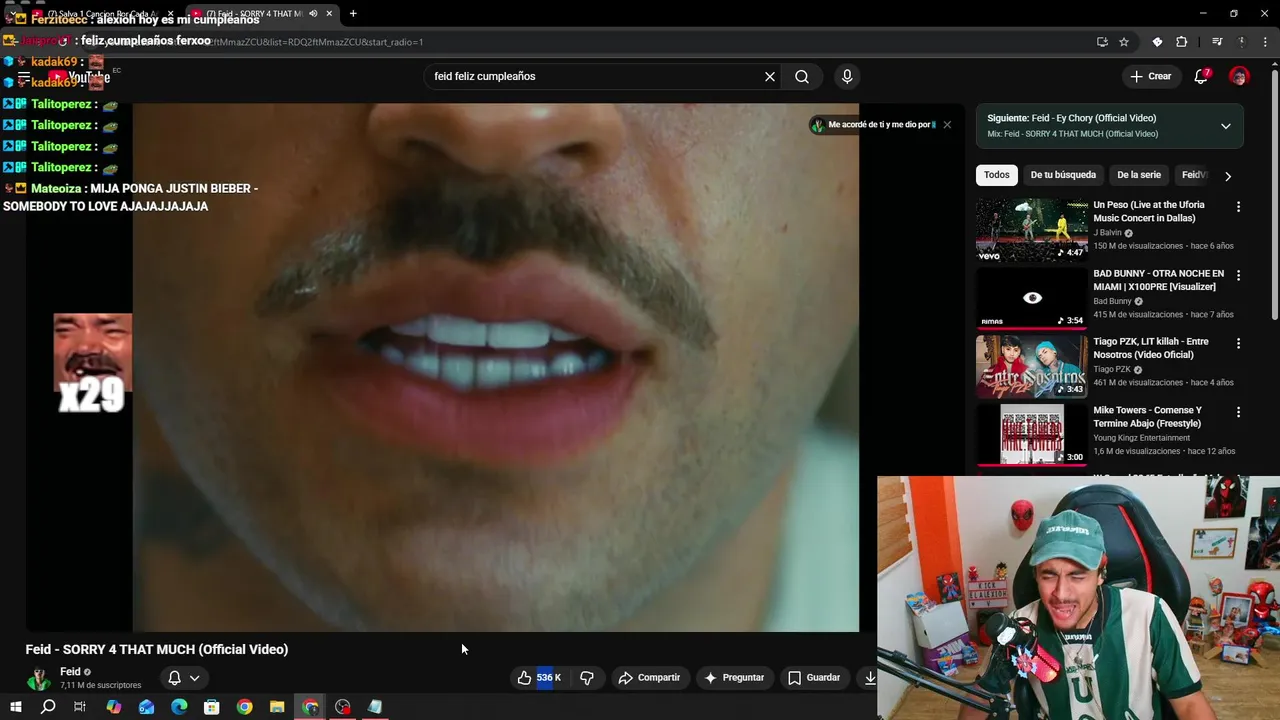Close the video info card popup
This screenshot has width=1280, height=720.
pyautogui.click(x=947, y=125)
